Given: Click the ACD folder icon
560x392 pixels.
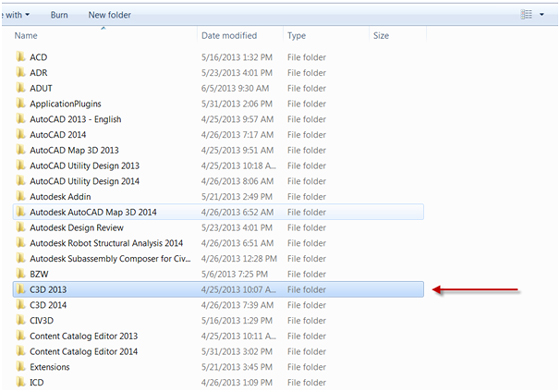Looking at the screenshot, I should [x=21, y=57].
